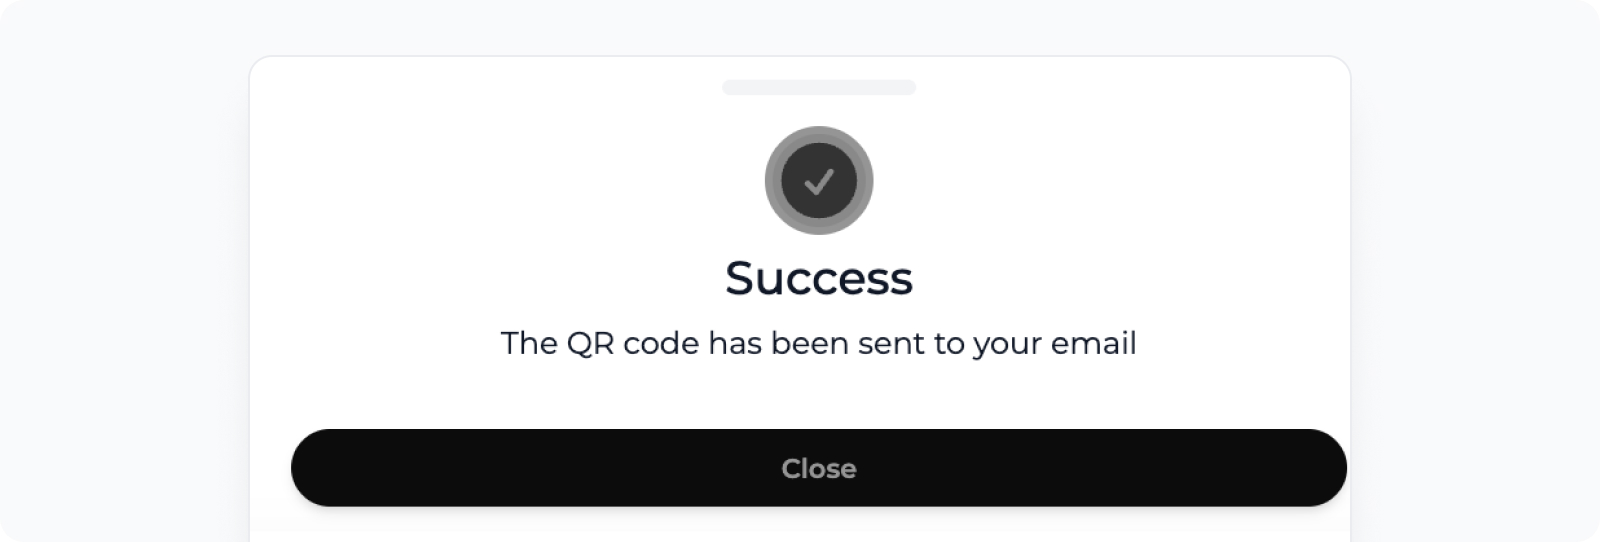Click the Close button
This screenshot has height=542, width=1600.
(x=818, y=468)
